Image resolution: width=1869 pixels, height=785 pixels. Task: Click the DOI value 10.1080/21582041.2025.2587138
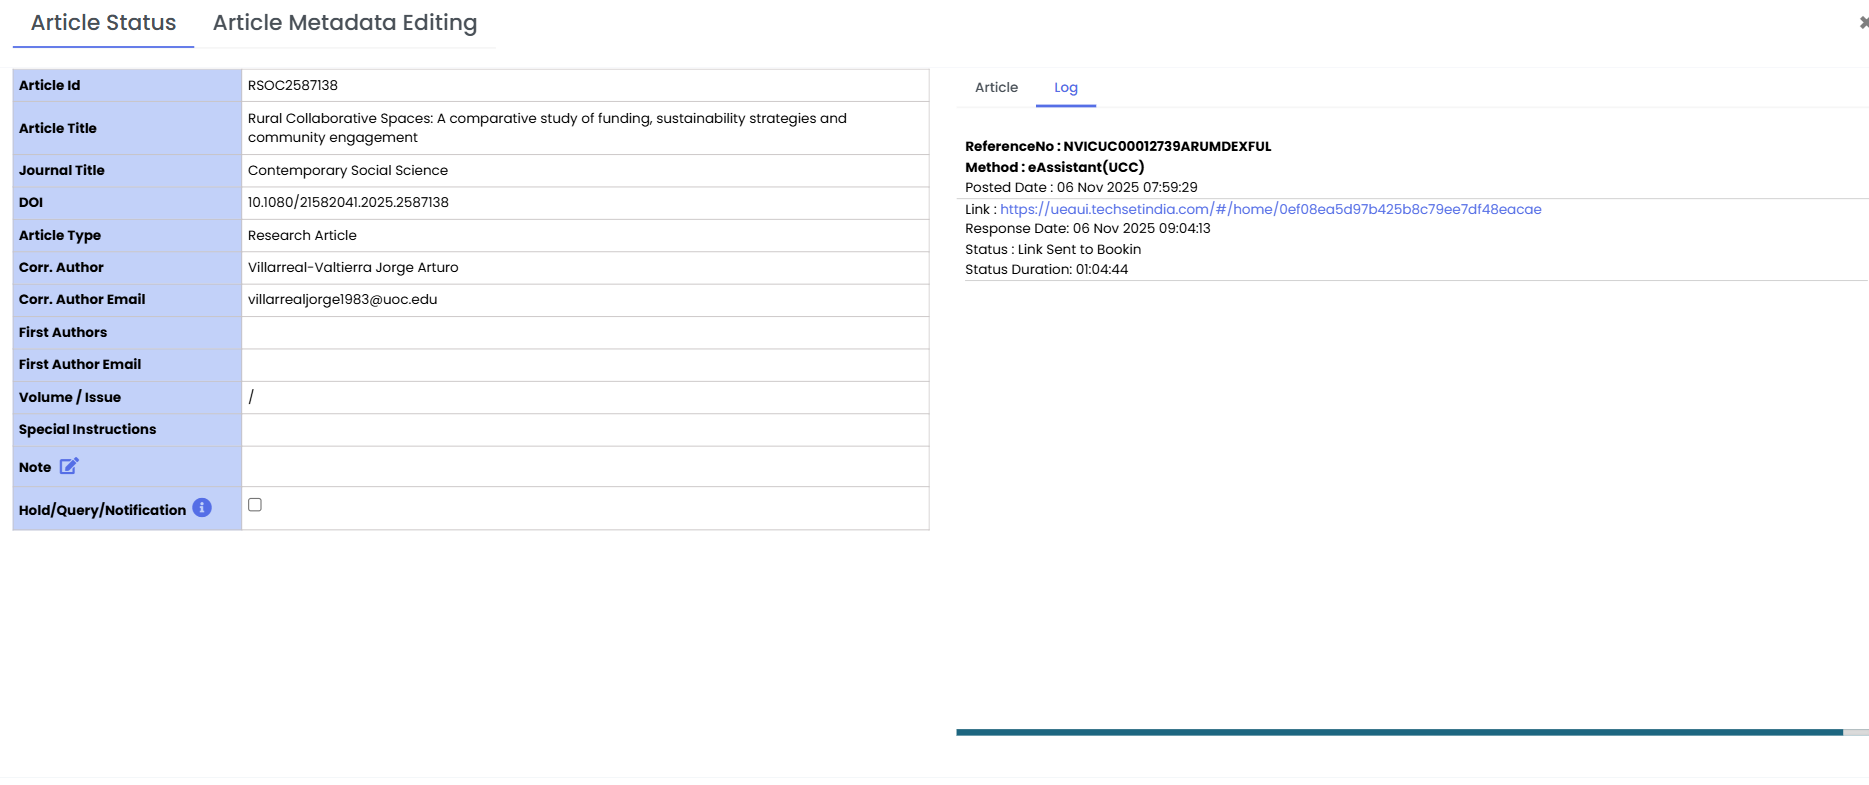(348, 203)
